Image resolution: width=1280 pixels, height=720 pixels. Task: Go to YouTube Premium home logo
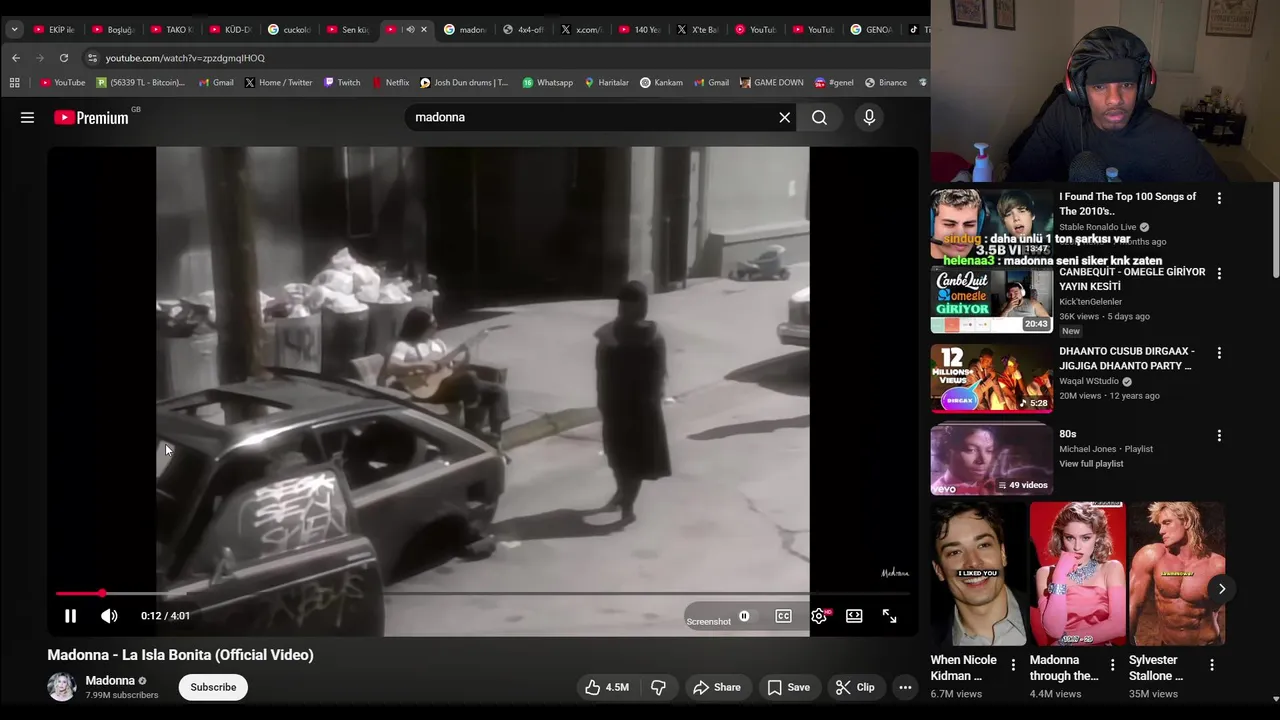[92, 118]
